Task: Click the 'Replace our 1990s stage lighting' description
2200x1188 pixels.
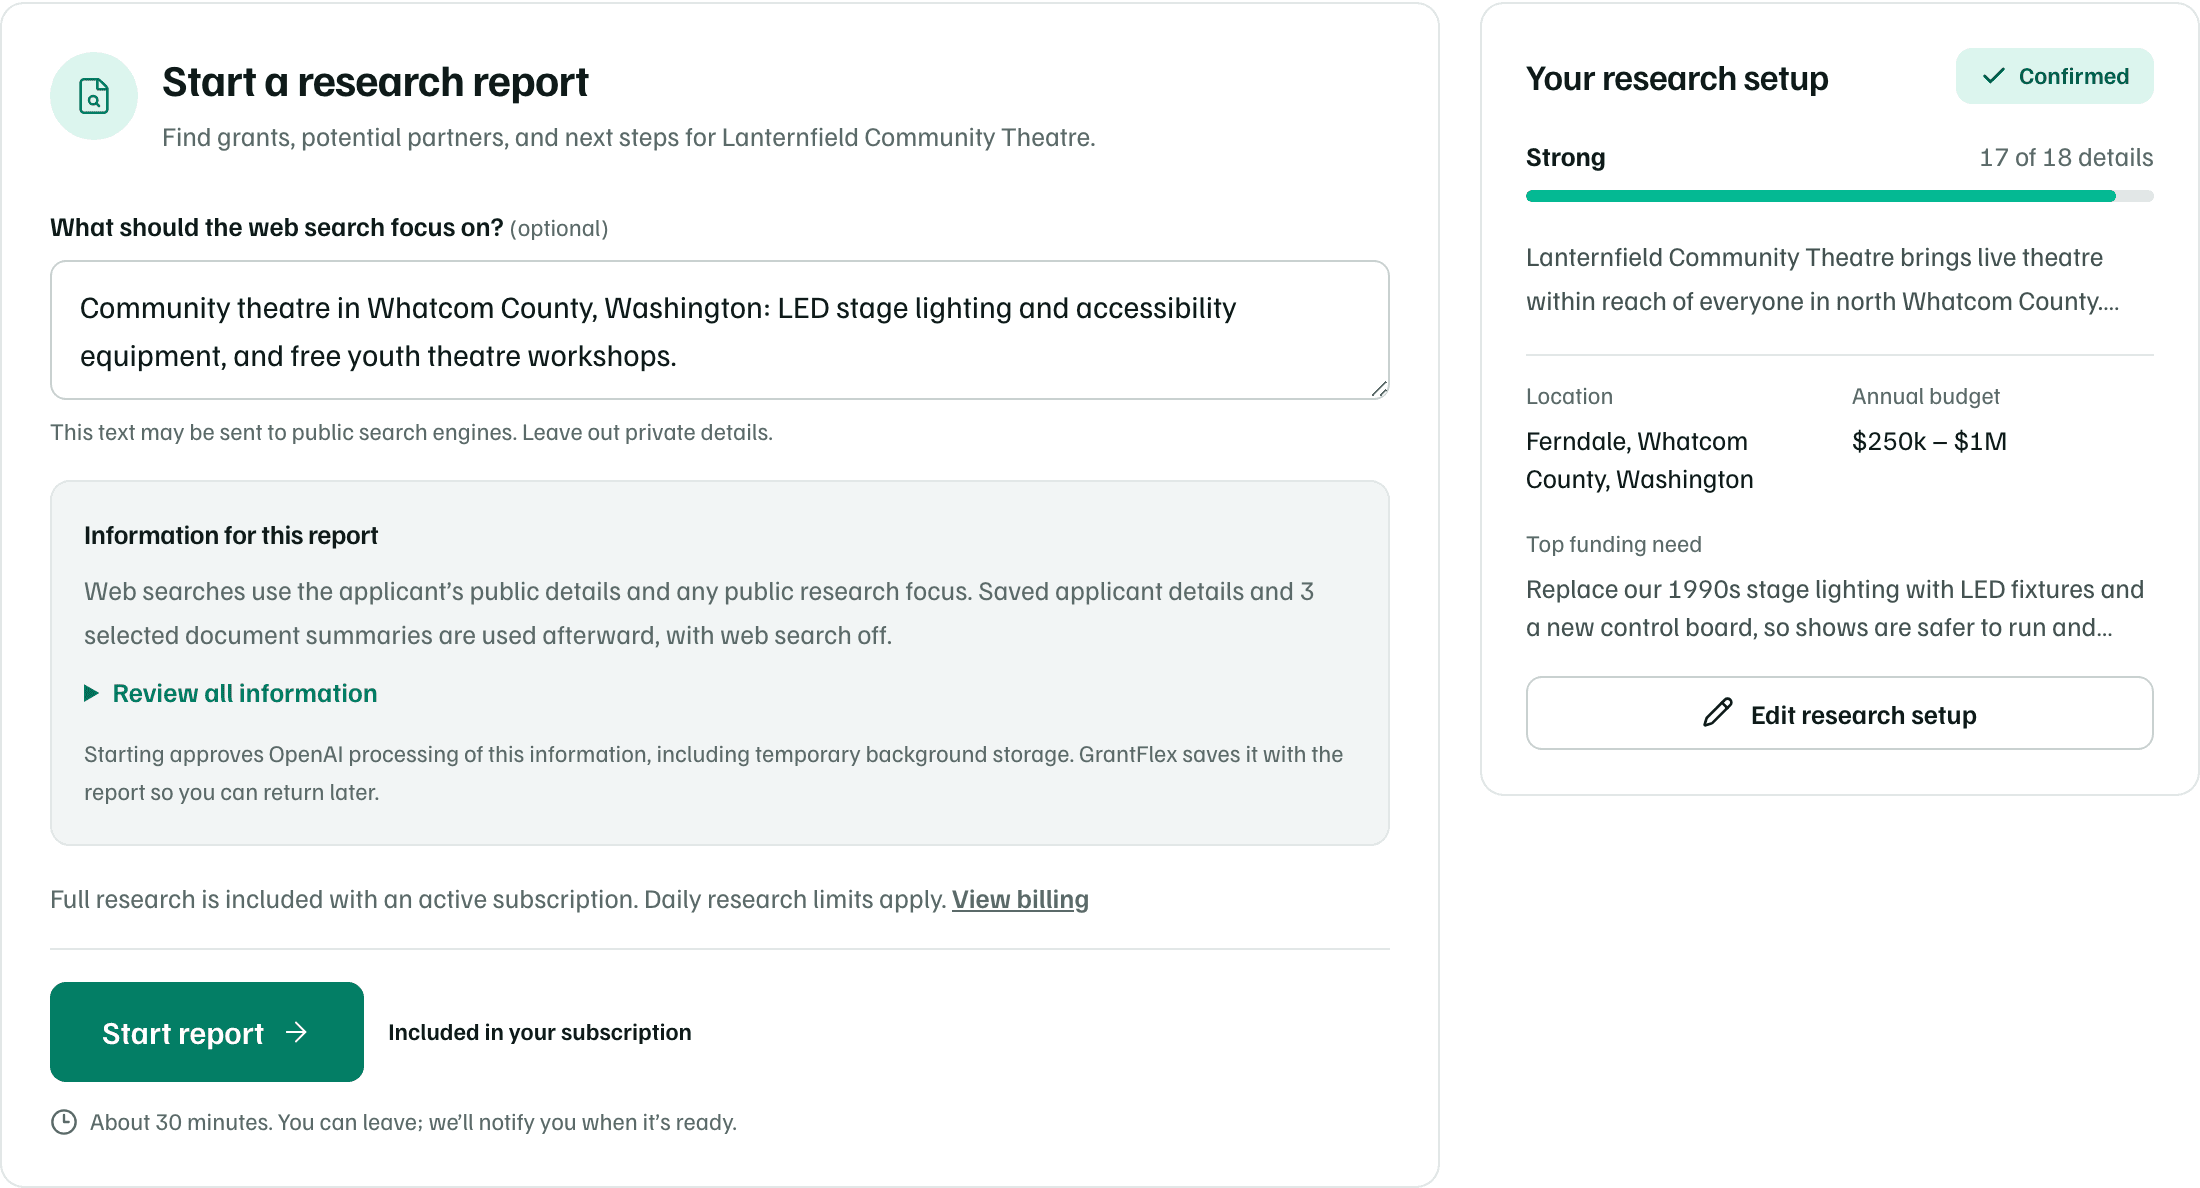Action: tap(1834, 608)
